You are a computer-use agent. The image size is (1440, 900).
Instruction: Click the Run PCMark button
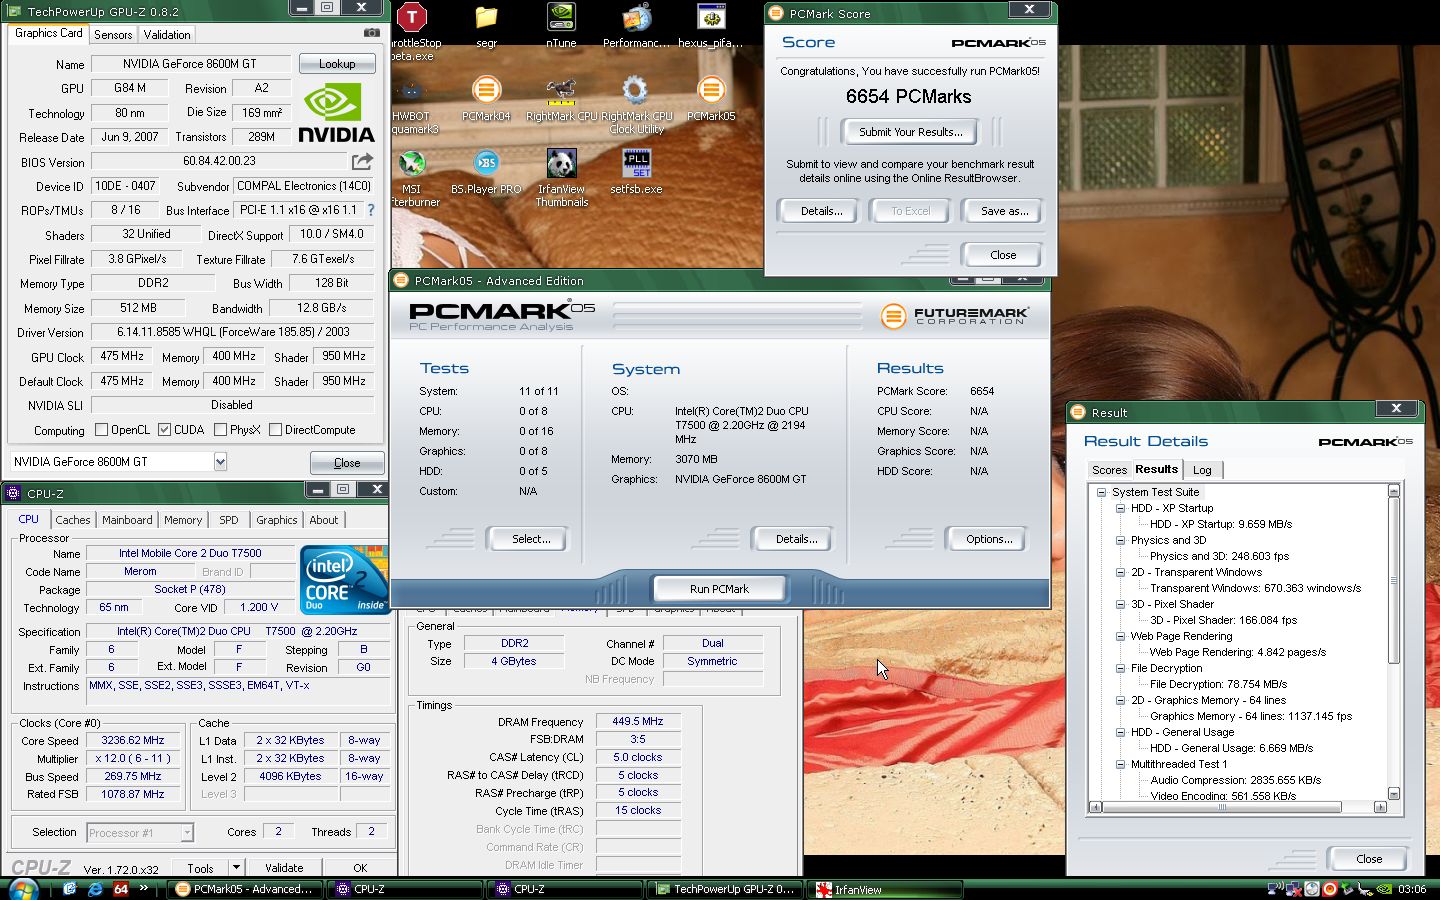pos(719,589)
